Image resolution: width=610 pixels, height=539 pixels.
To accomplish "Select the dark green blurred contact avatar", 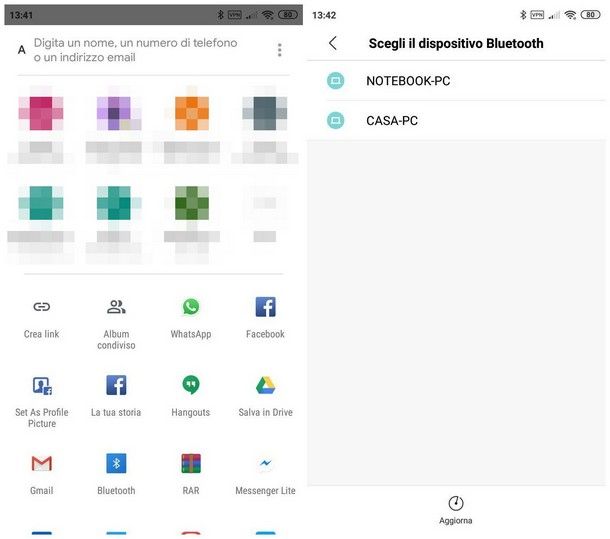I will click(x=192, y=203).
